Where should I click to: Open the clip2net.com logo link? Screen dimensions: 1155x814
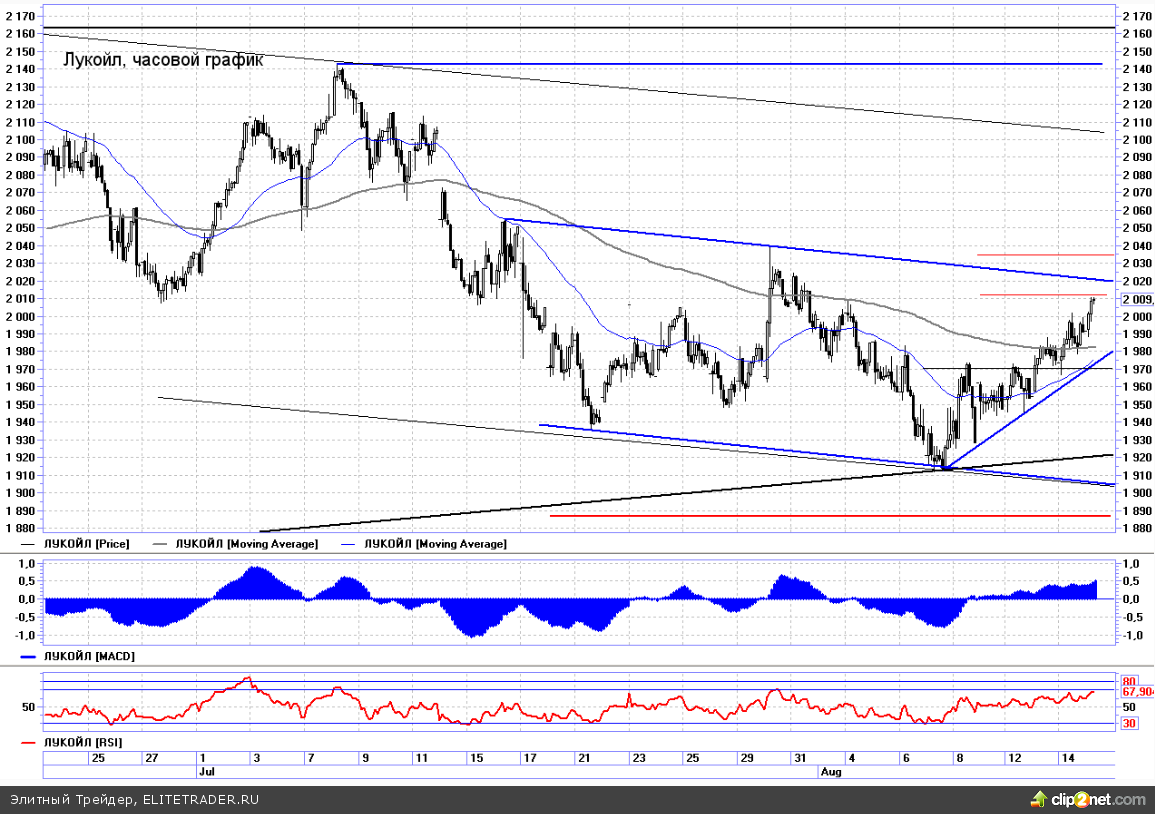pyautogui.click(x=1087, y=799)
